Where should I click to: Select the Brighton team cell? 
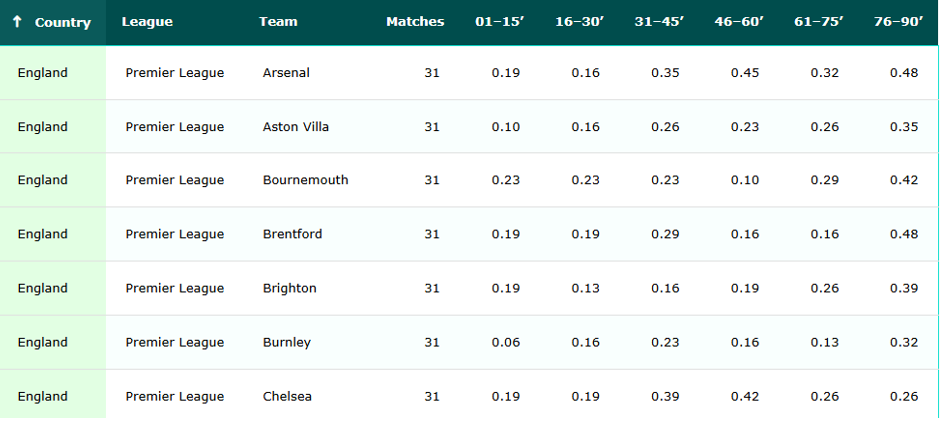[x=290, y=288]
